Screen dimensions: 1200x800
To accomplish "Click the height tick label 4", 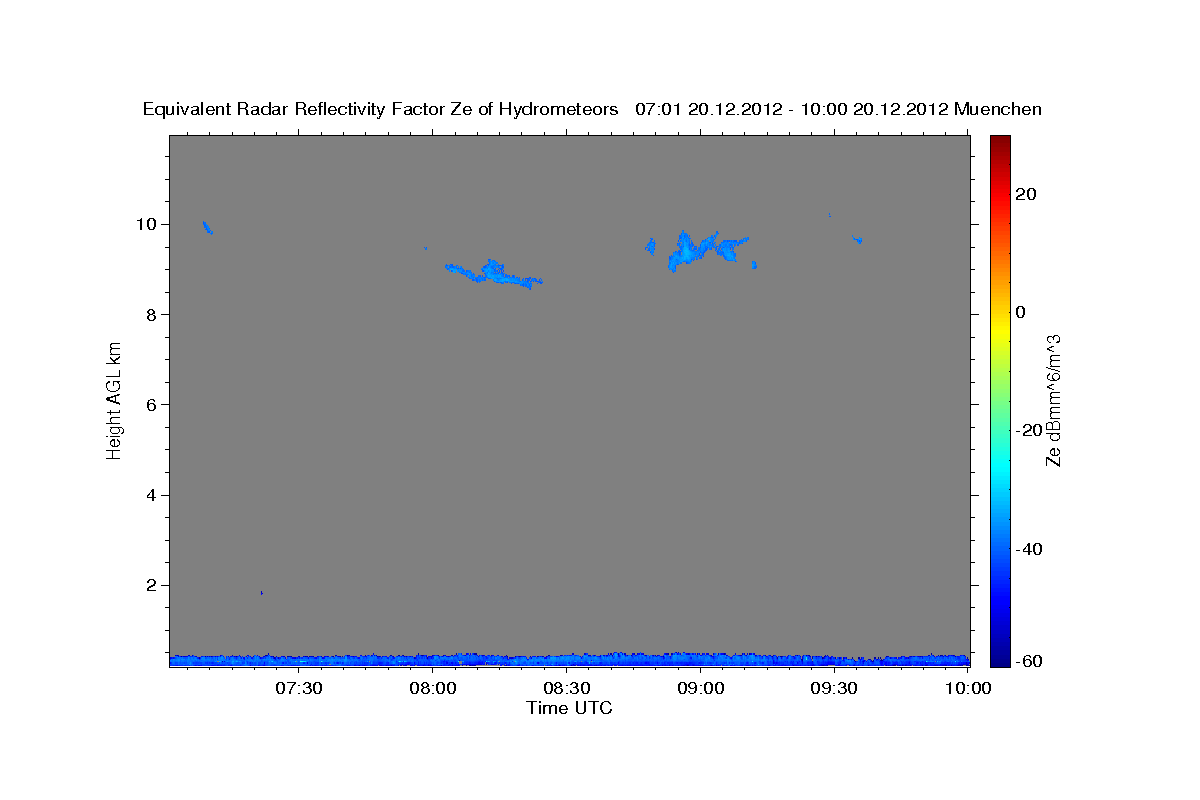I will (153, 495).
